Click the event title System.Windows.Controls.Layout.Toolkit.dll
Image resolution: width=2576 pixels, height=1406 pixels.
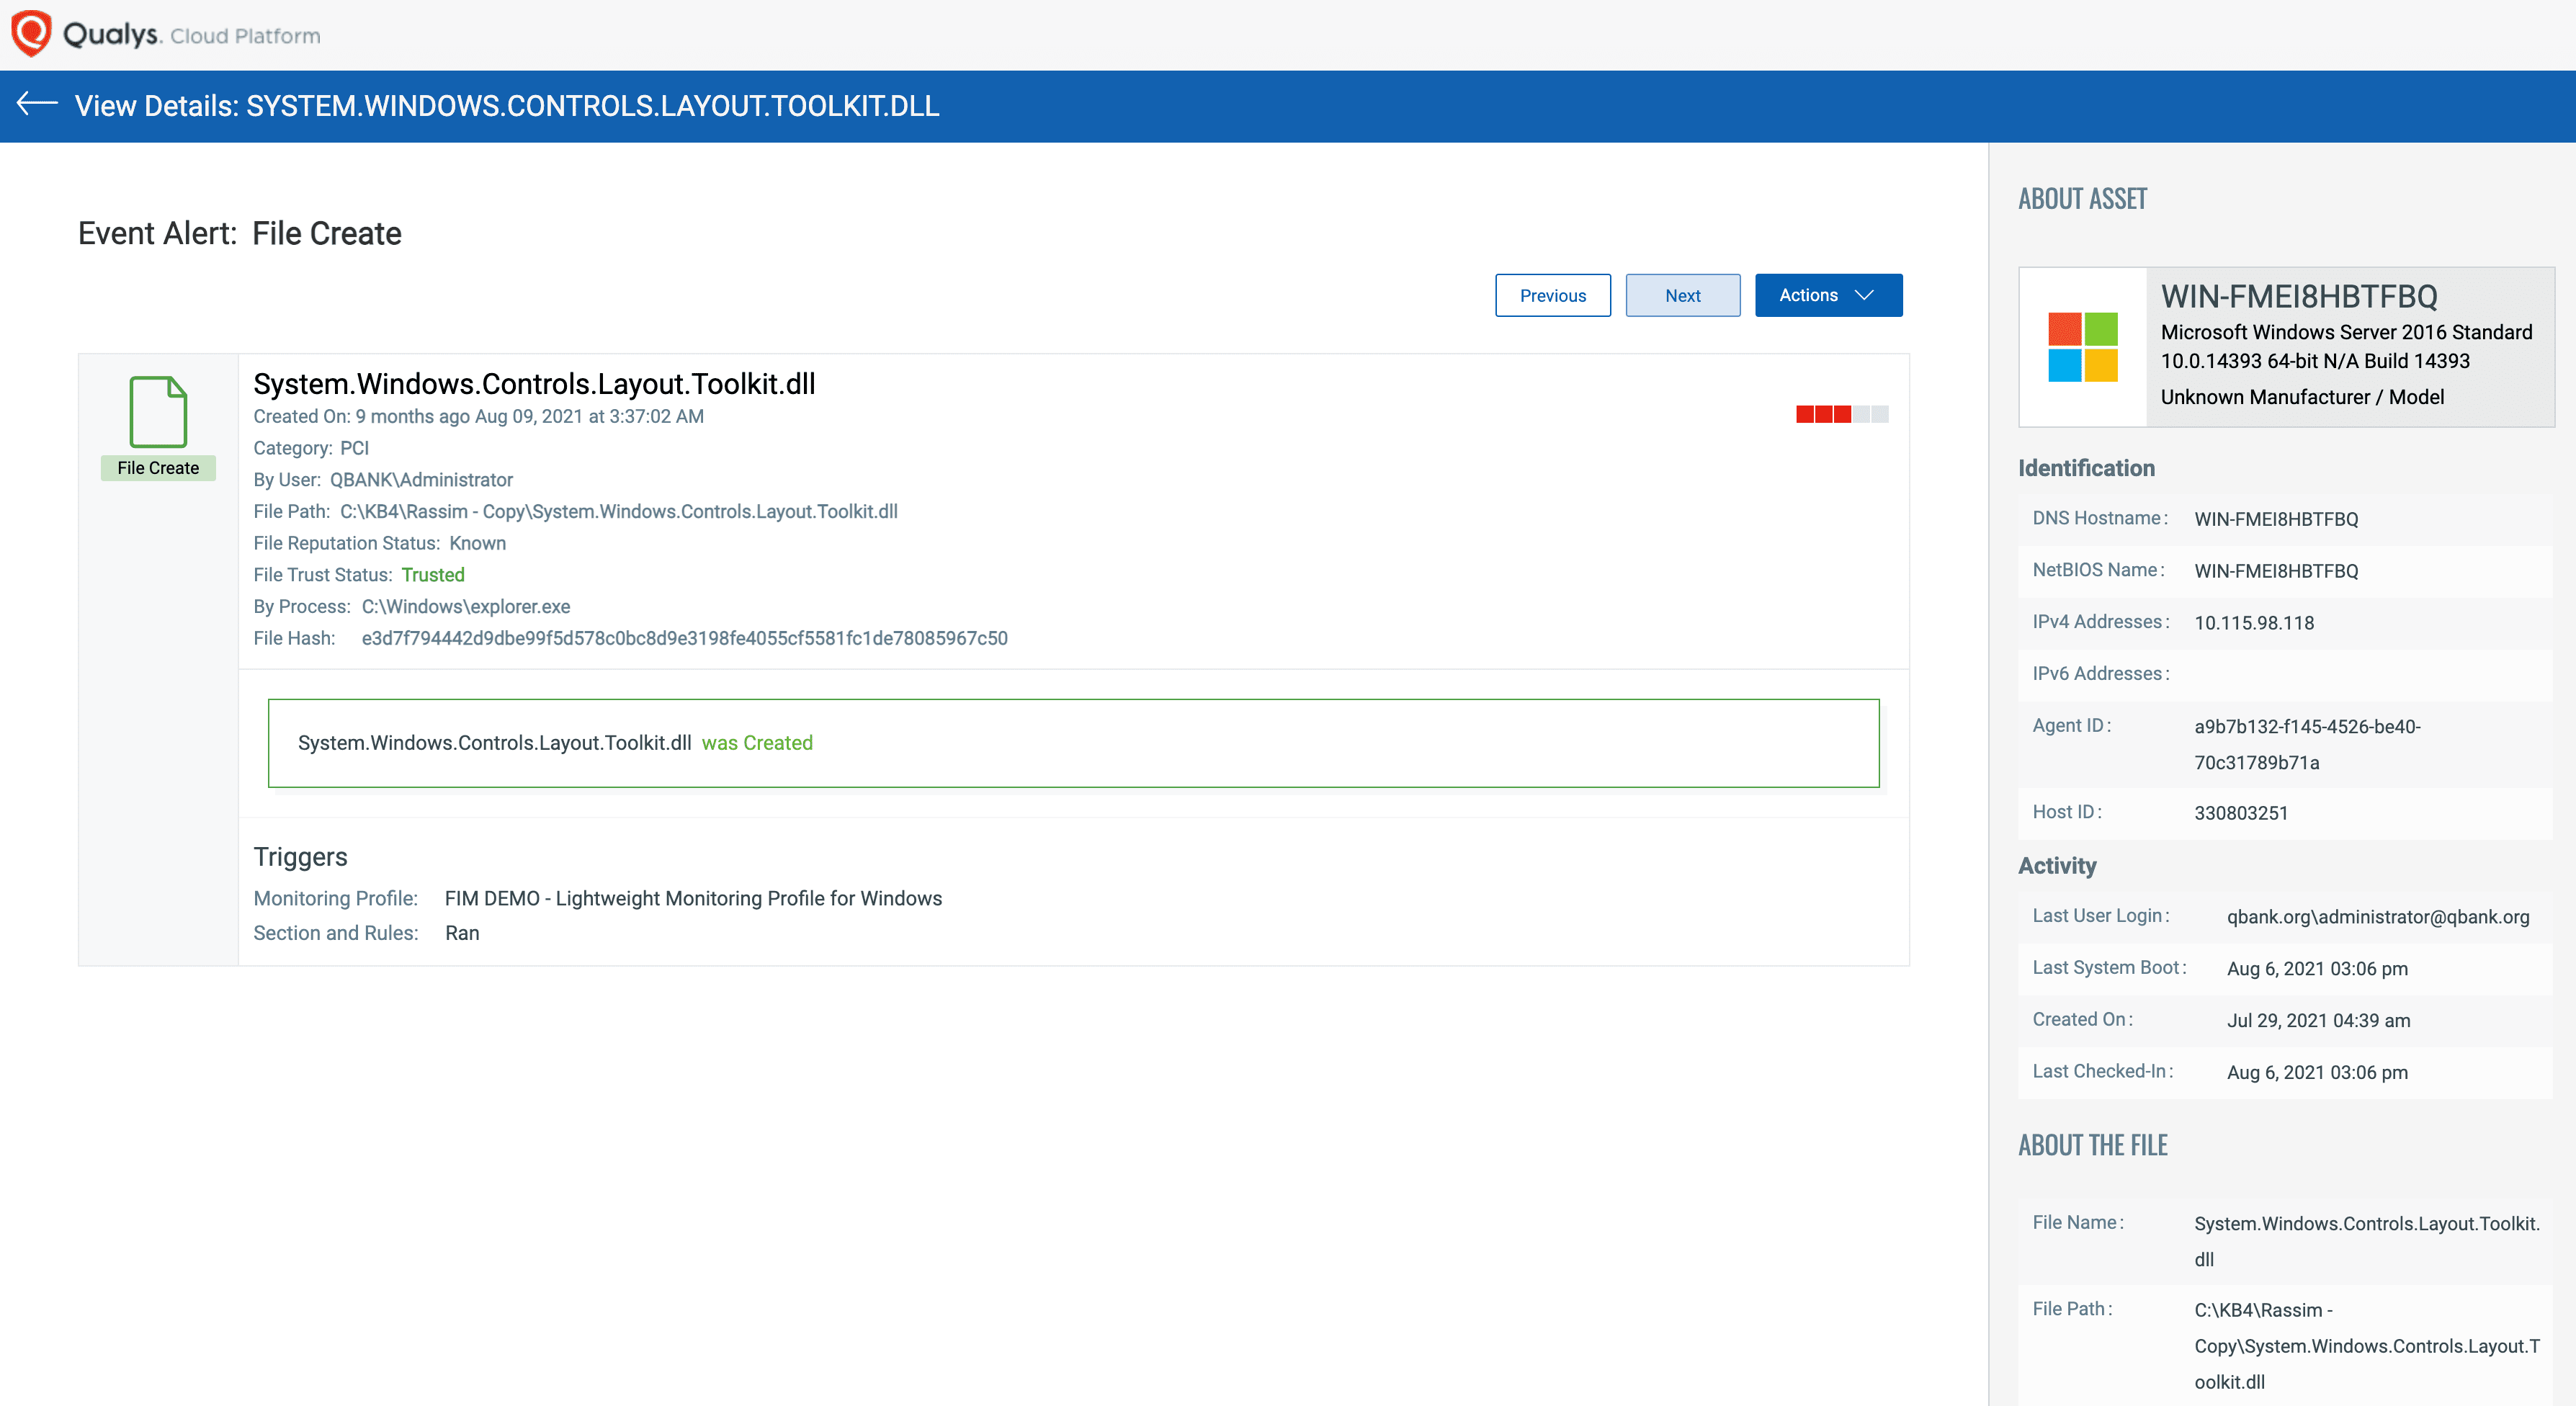(534, 384)
